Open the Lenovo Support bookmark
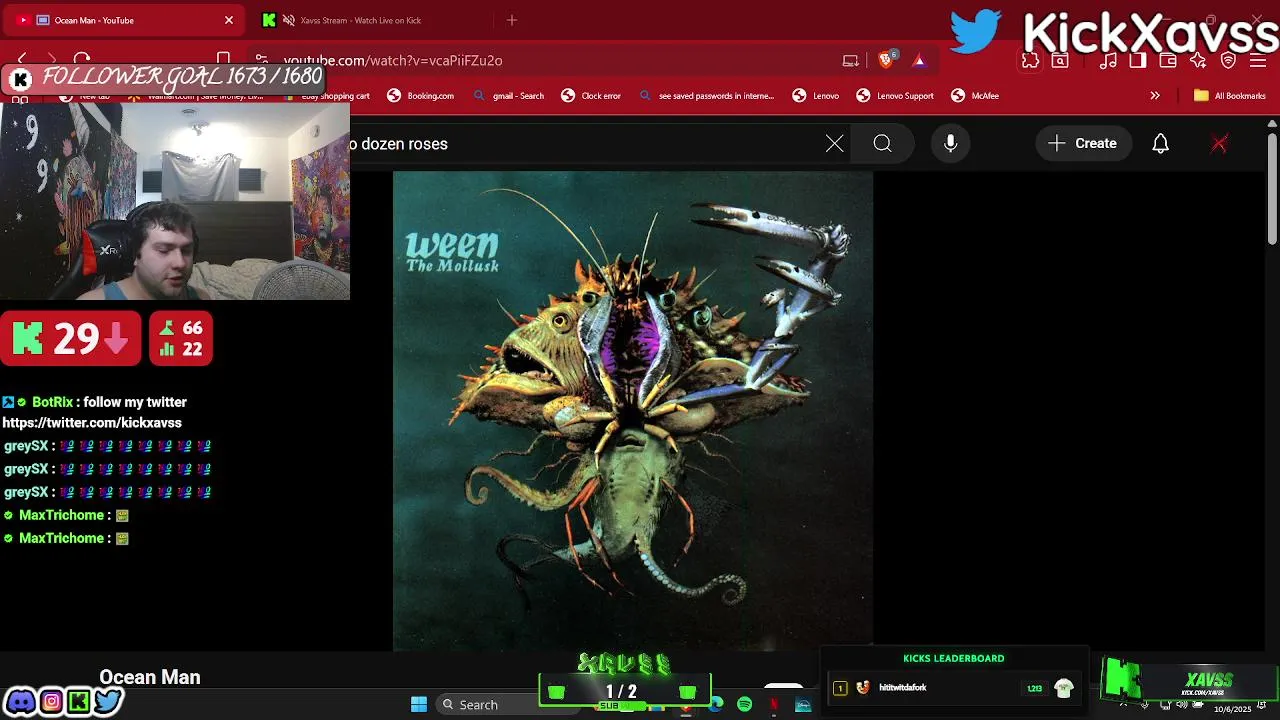1280x720 pixels. click(x=895, y=96)
